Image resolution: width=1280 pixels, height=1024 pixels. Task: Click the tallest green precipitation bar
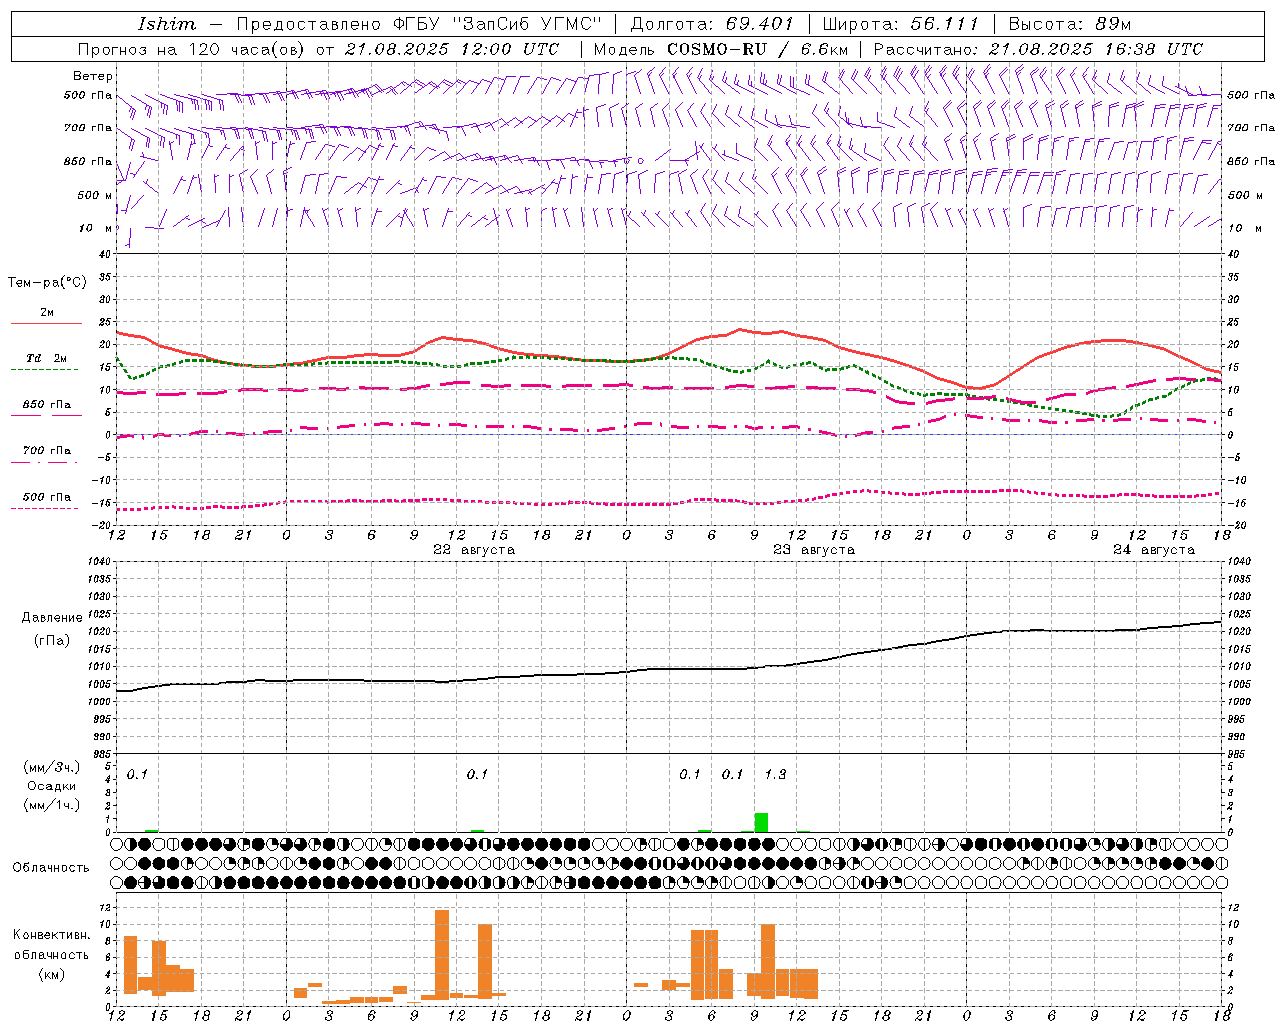tap(761, 822)
